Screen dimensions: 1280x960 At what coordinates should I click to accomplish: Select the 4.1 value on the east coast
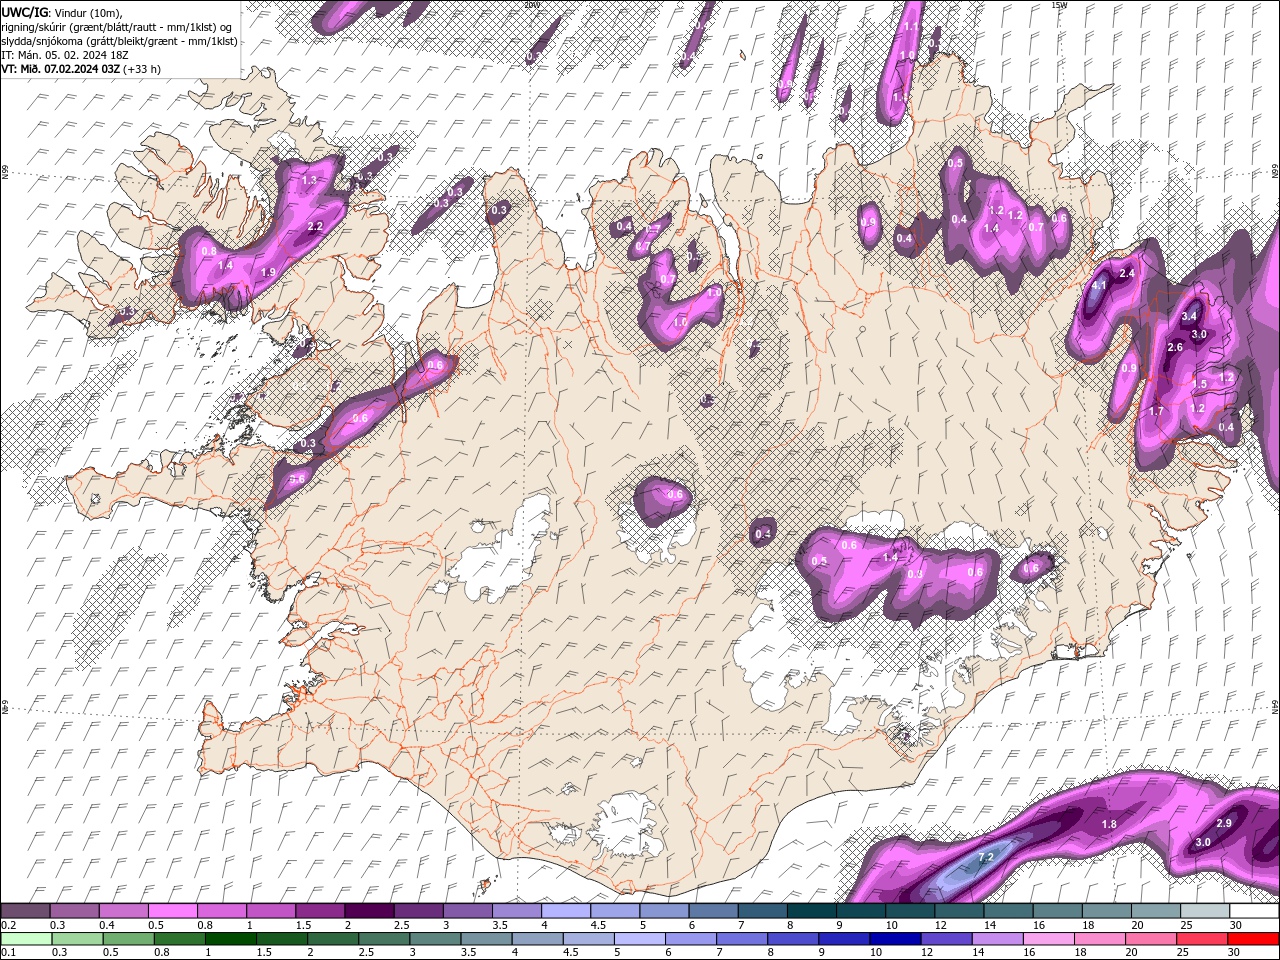1099,285
